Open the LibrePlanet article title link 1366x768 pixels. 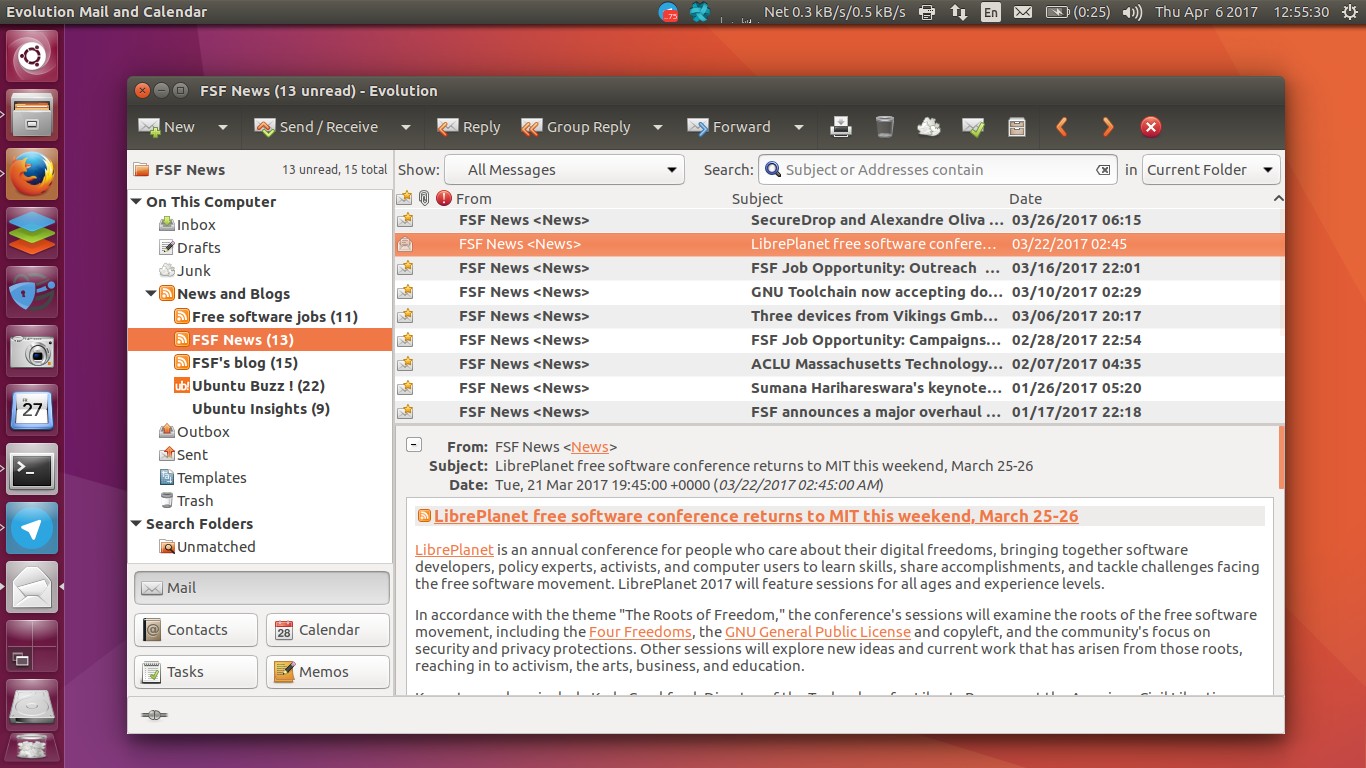pos(756,516)
